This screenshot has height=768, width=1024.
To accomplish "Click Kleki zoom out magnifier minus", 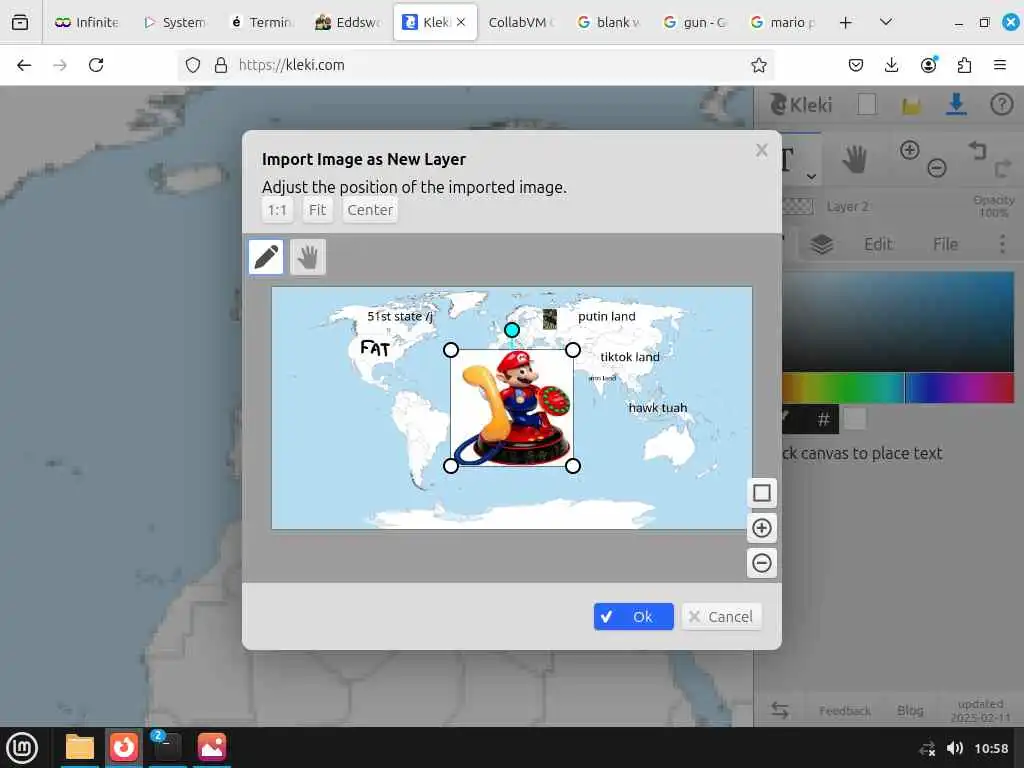I will [936, 168].
